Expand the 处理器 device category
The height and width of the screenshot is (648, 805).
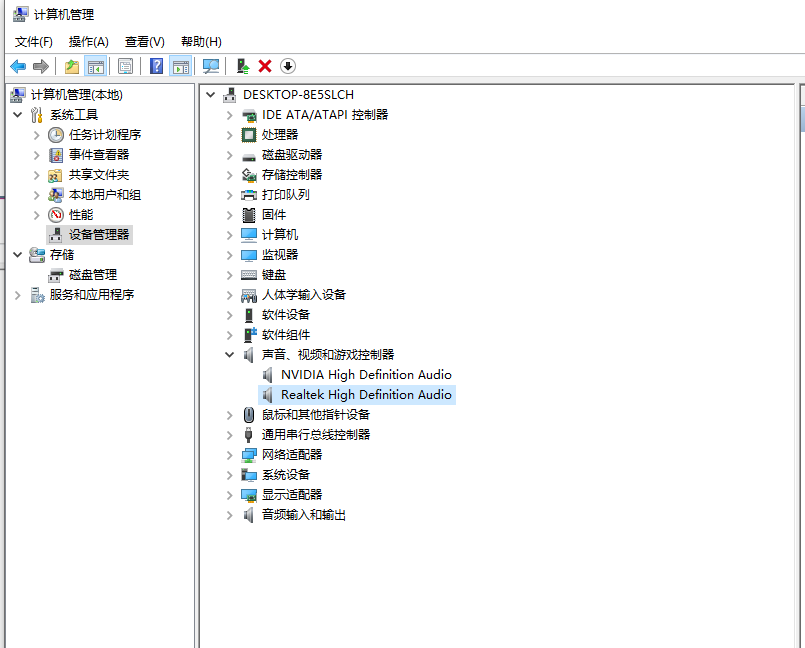tap(229, 134)
